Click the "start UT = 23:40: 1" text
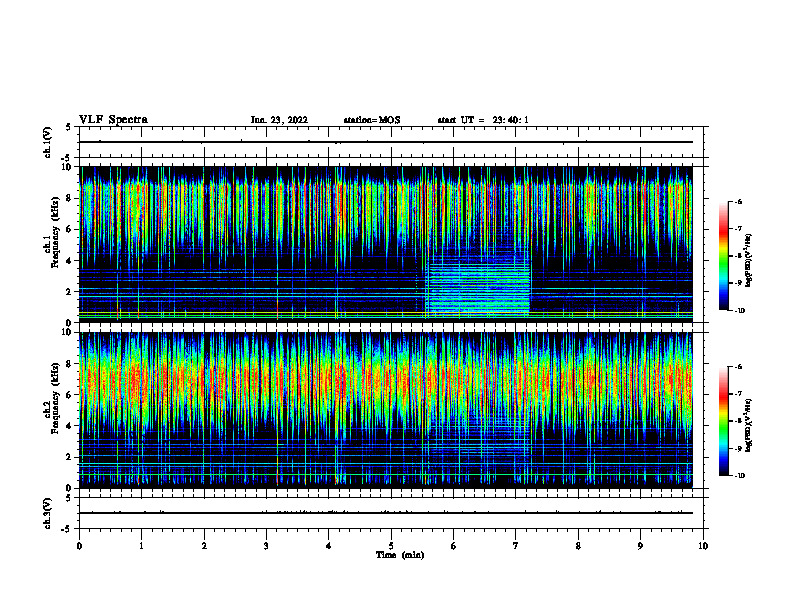The height and width of the screenshot is (612, 792). [x=483, y=120]
